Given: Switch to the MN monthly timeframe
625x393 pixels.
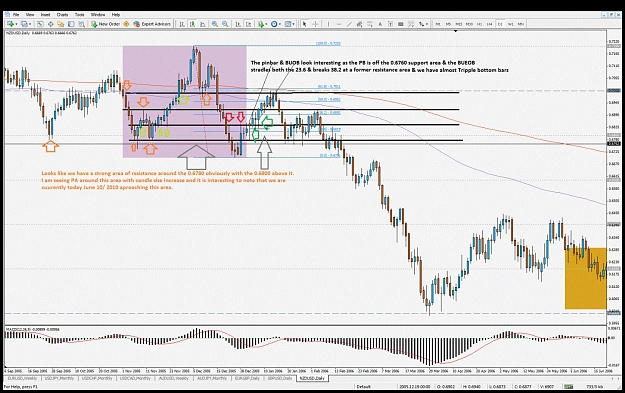Looking at the screenshot, I should (x=521, y=24).
